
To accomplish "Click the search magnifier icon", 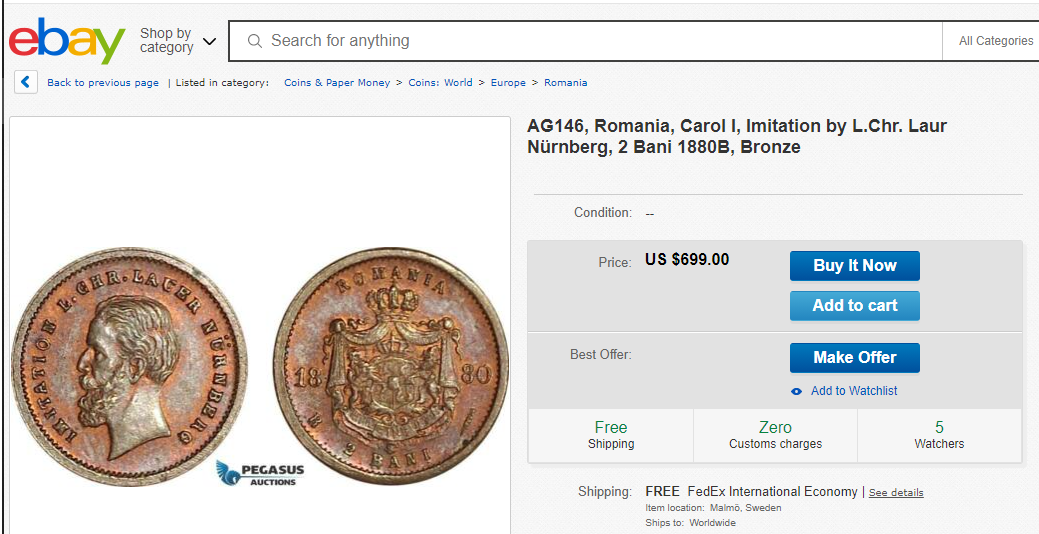I will [x=254, y=41].
